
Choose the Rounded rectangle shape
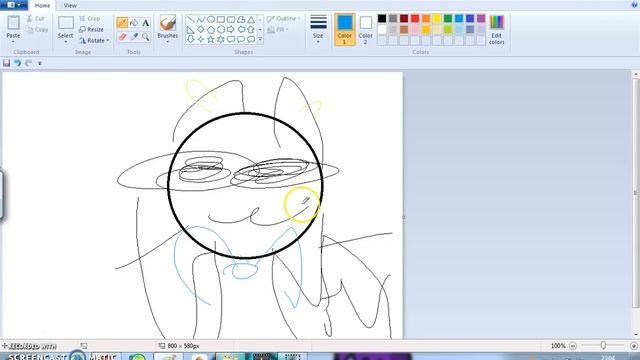pyautogui.click(x=231, y=20)
